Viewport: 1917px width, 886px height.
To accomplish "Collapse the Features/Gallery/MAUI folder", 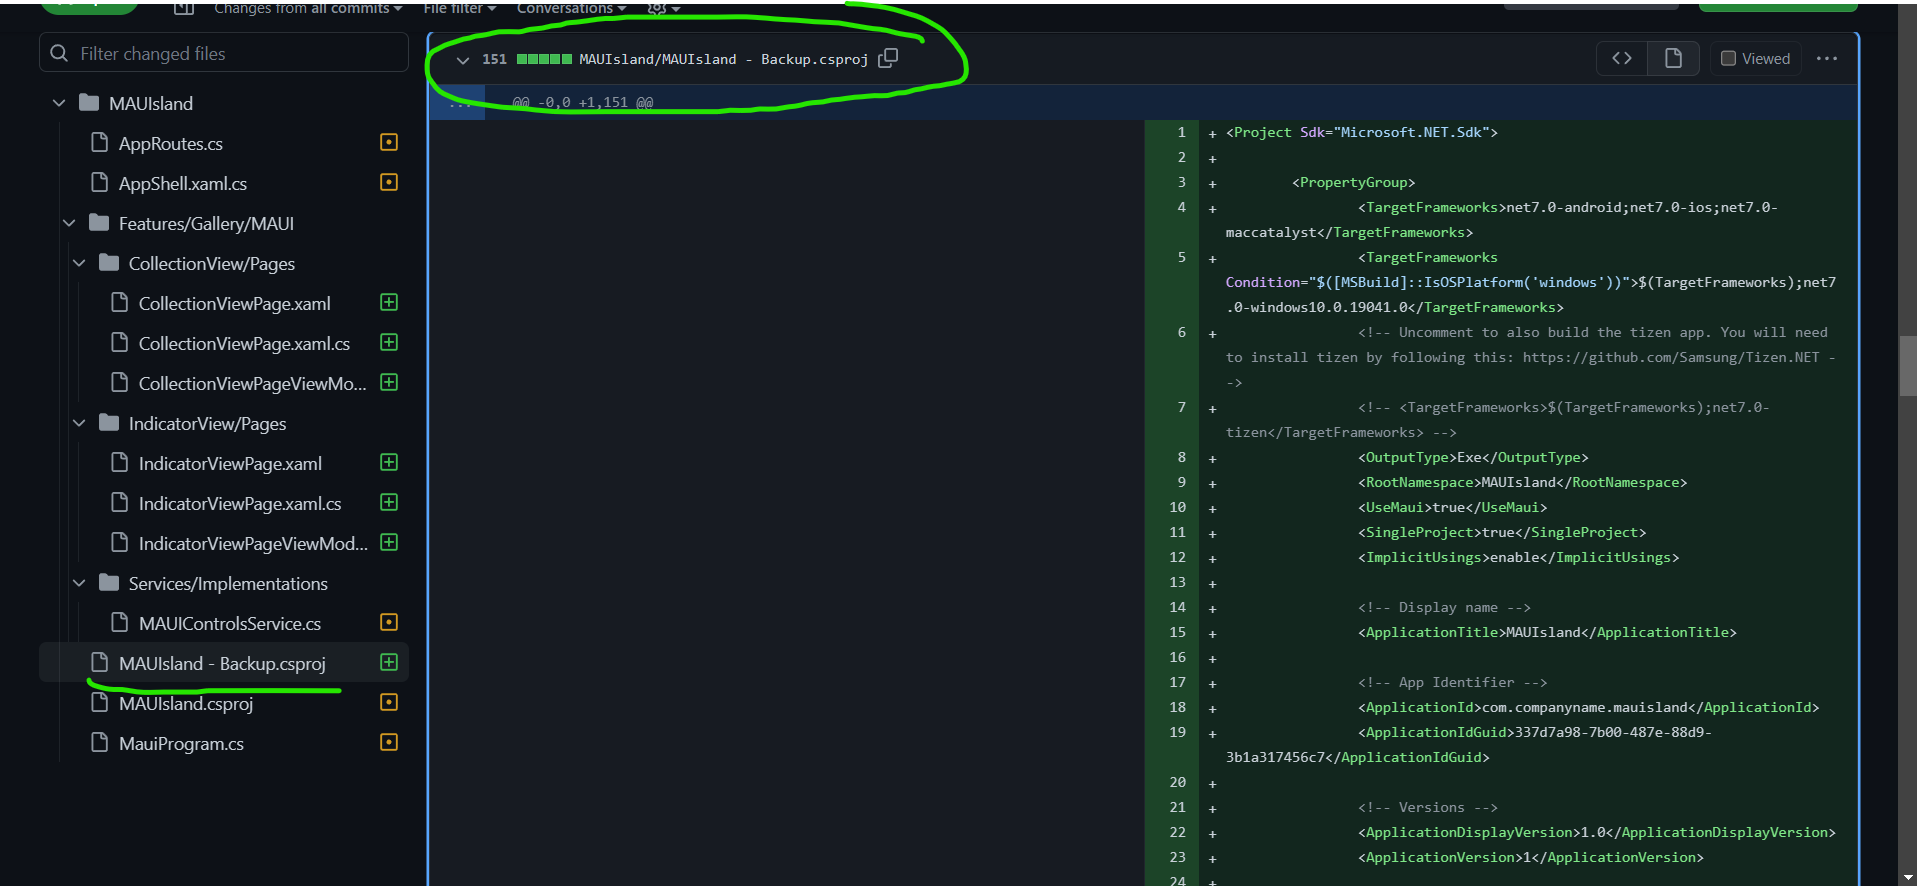I will [69, 223].
